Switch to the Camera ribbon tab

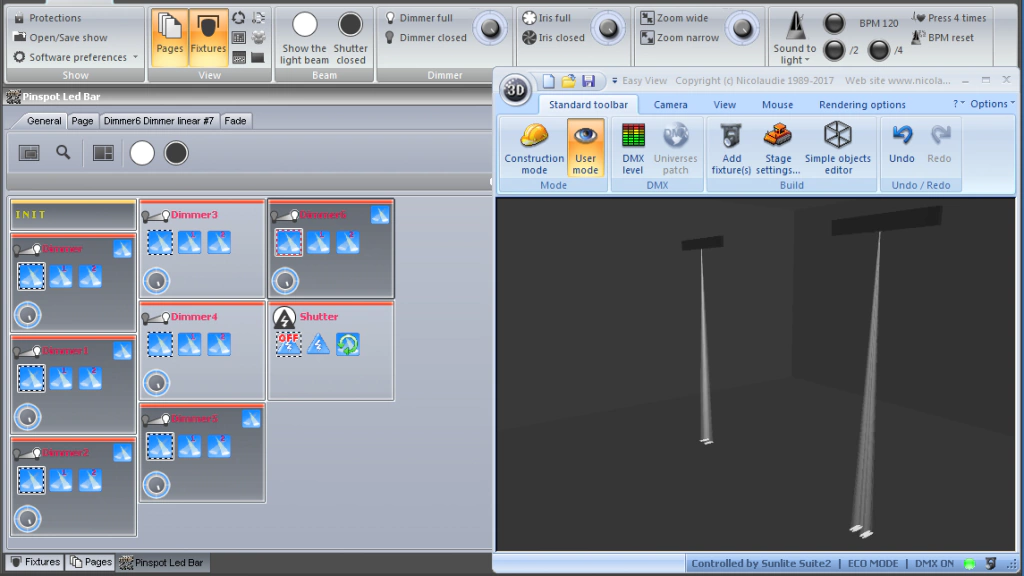[x=670, y=104]
